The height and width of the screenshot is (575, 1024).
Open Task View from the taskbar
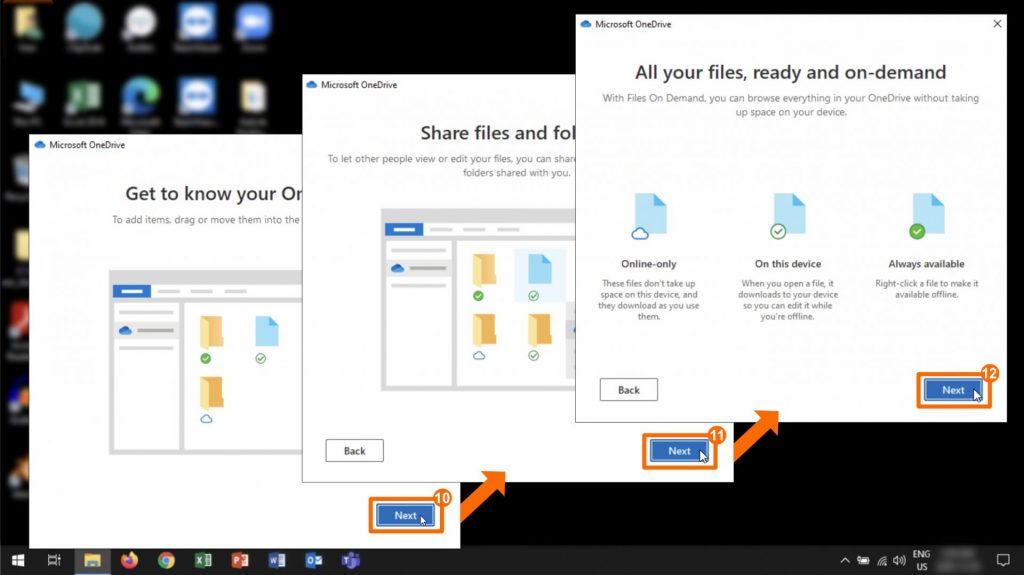tap(55, 561)
